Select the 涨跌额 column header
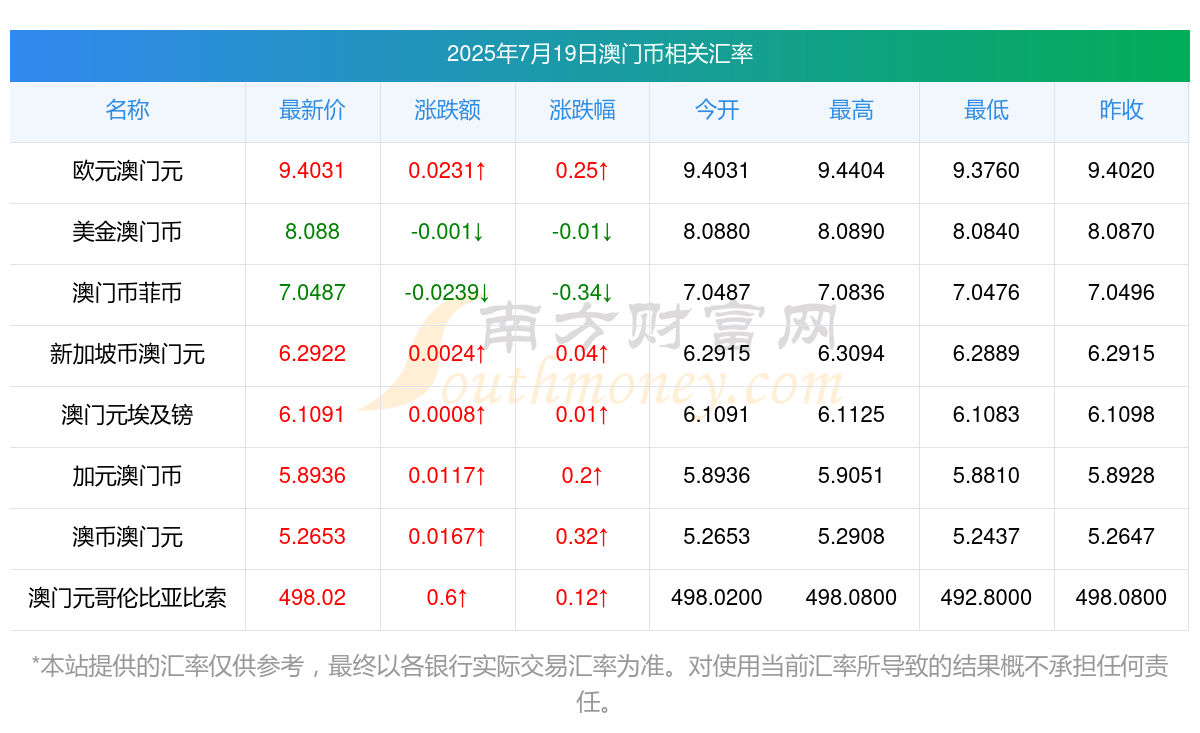Viewport: 1200px width, 733px height. (448, 110)
